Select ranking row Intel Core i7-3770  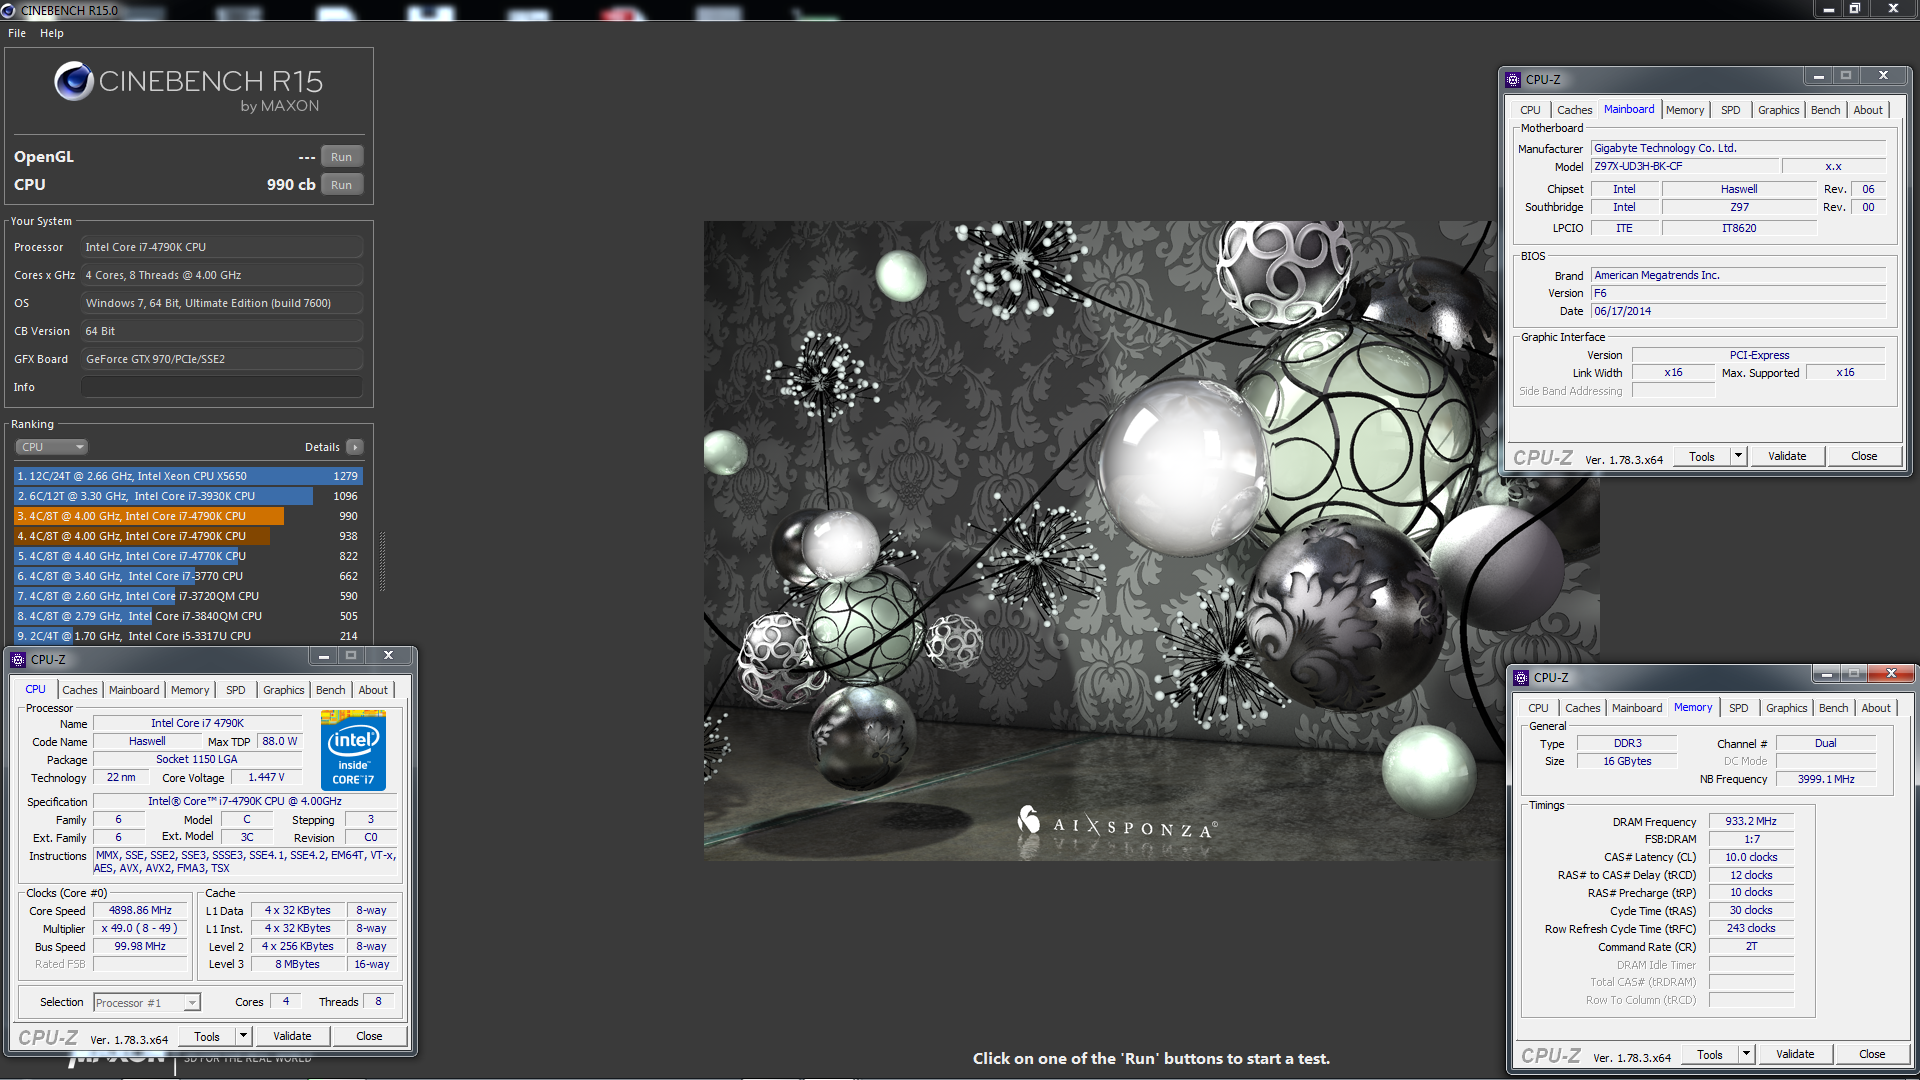188,576
